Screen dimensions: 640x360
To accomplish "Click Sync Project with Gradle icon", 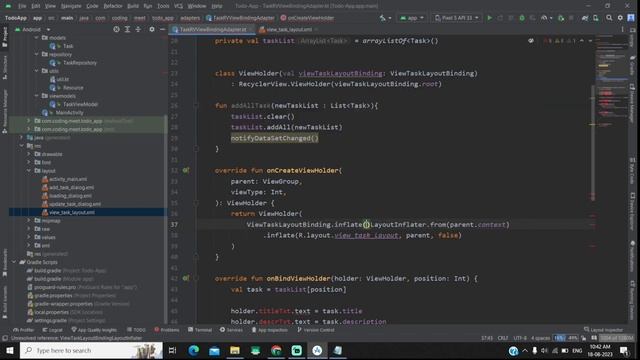I will [584, 18].
